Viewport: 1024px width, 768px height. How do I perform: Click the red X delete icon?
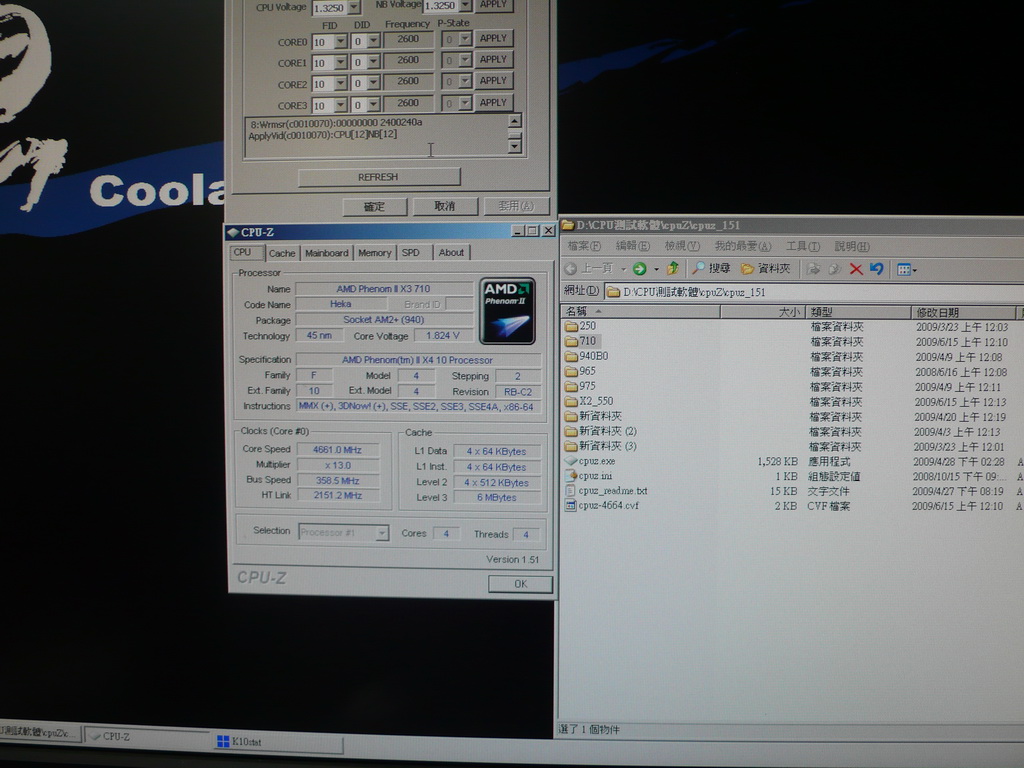click(856, 269)
